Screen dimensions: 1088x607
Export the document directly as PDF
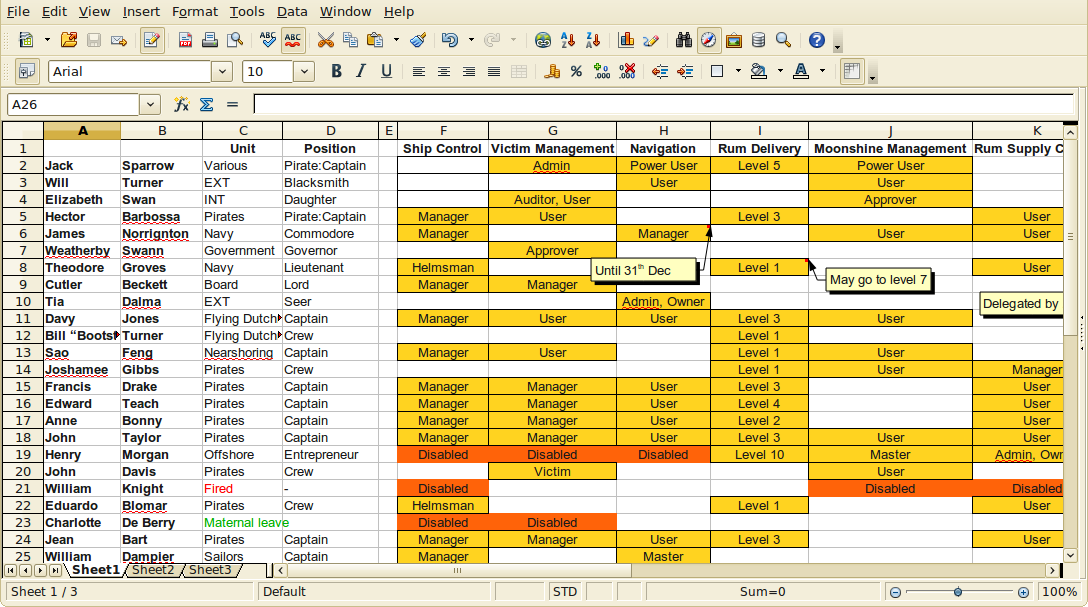pyautogui.click(x=185, y=40)
